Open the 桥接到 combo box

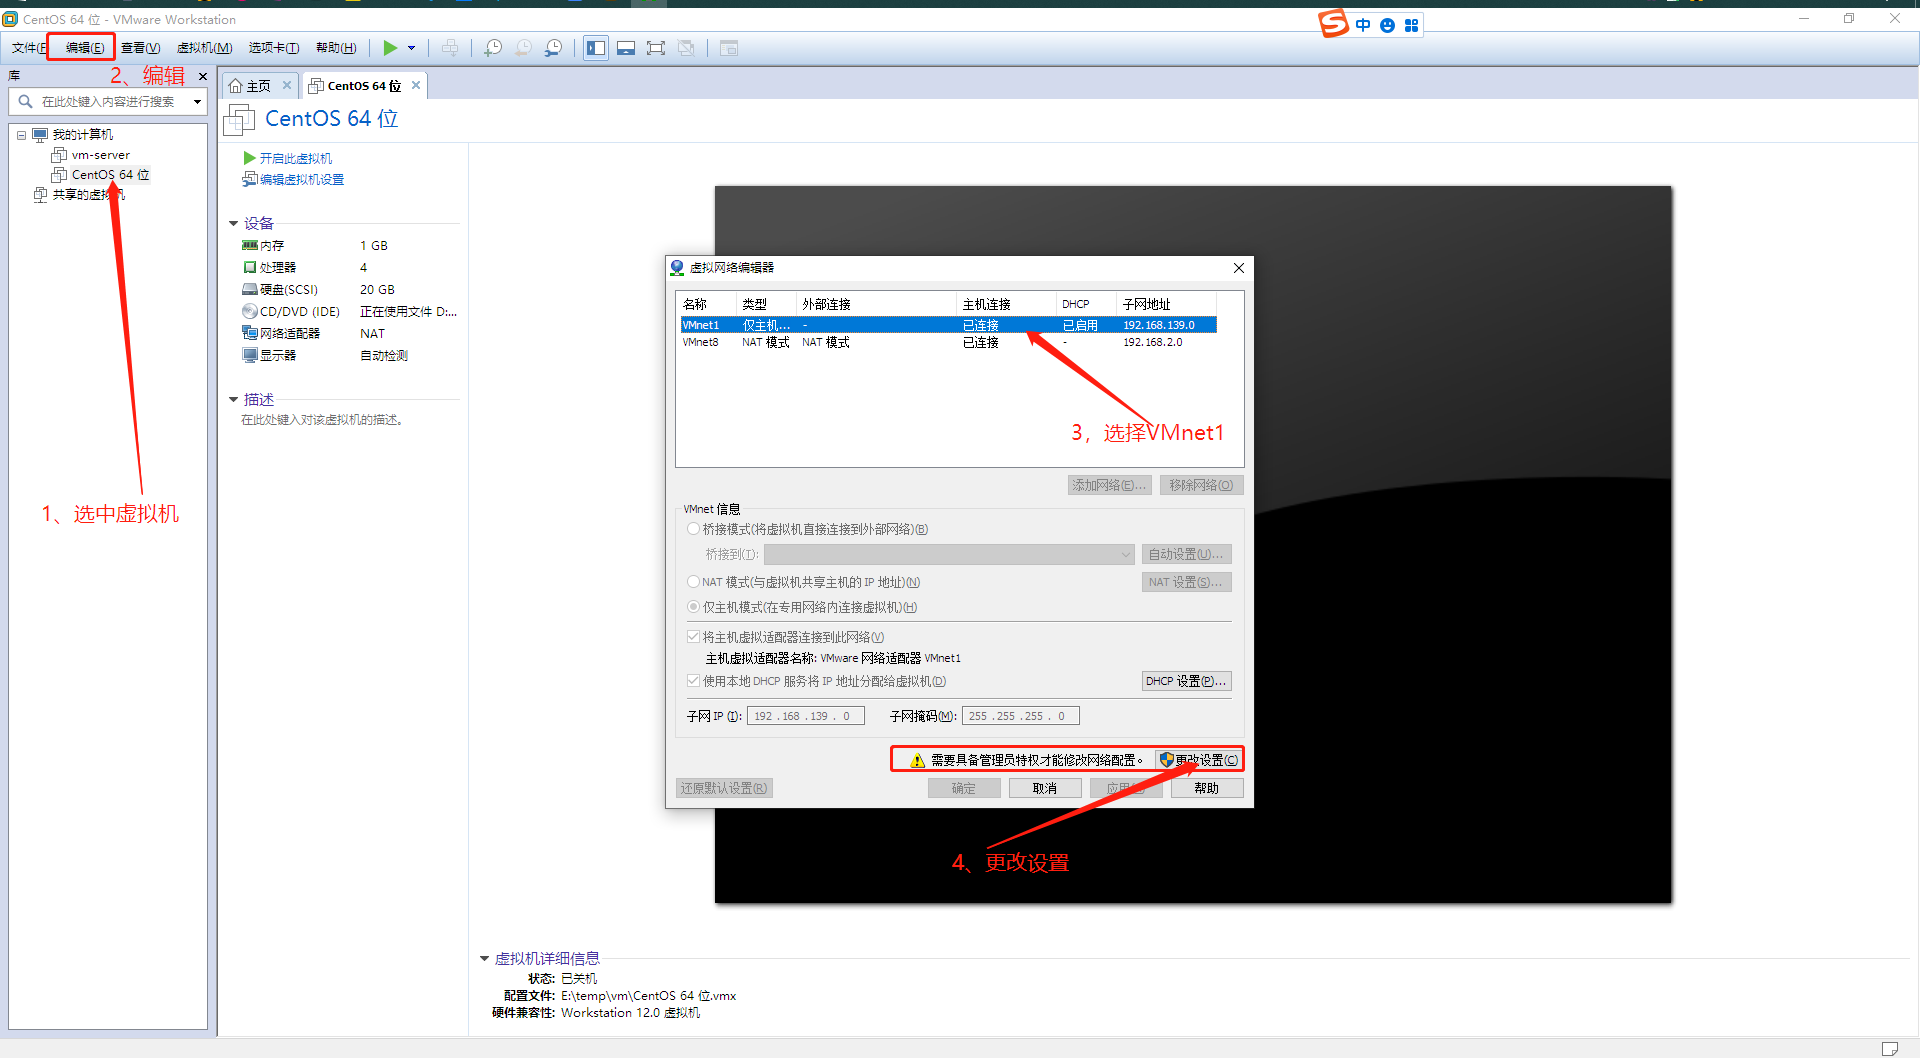click(950, 554)
